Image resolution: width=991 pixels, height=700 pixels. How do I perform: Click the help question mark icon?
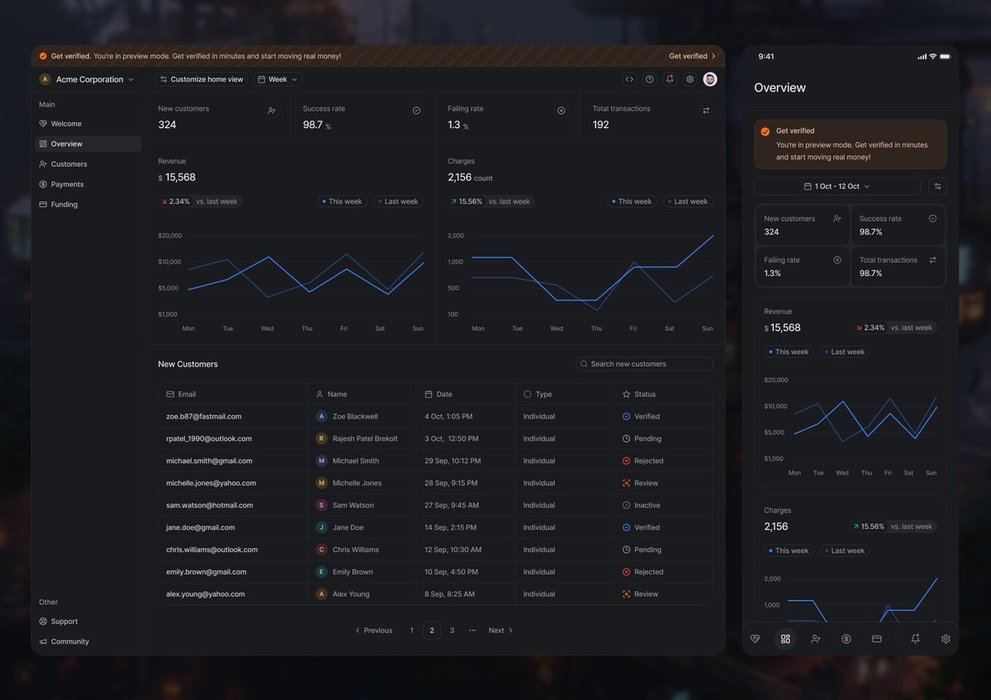pos(649,79)
